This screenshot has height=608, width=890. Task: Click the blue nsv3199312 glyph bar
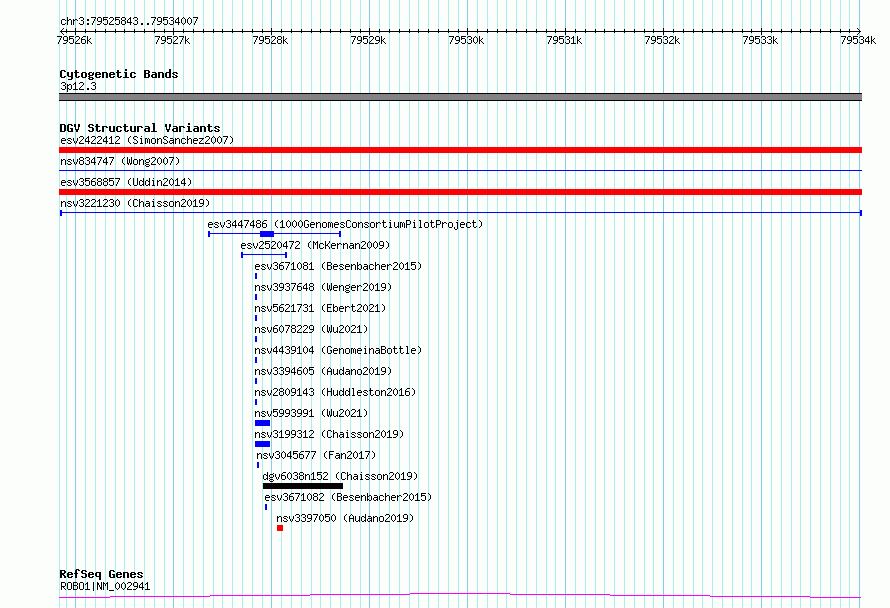tap(262, 444)
